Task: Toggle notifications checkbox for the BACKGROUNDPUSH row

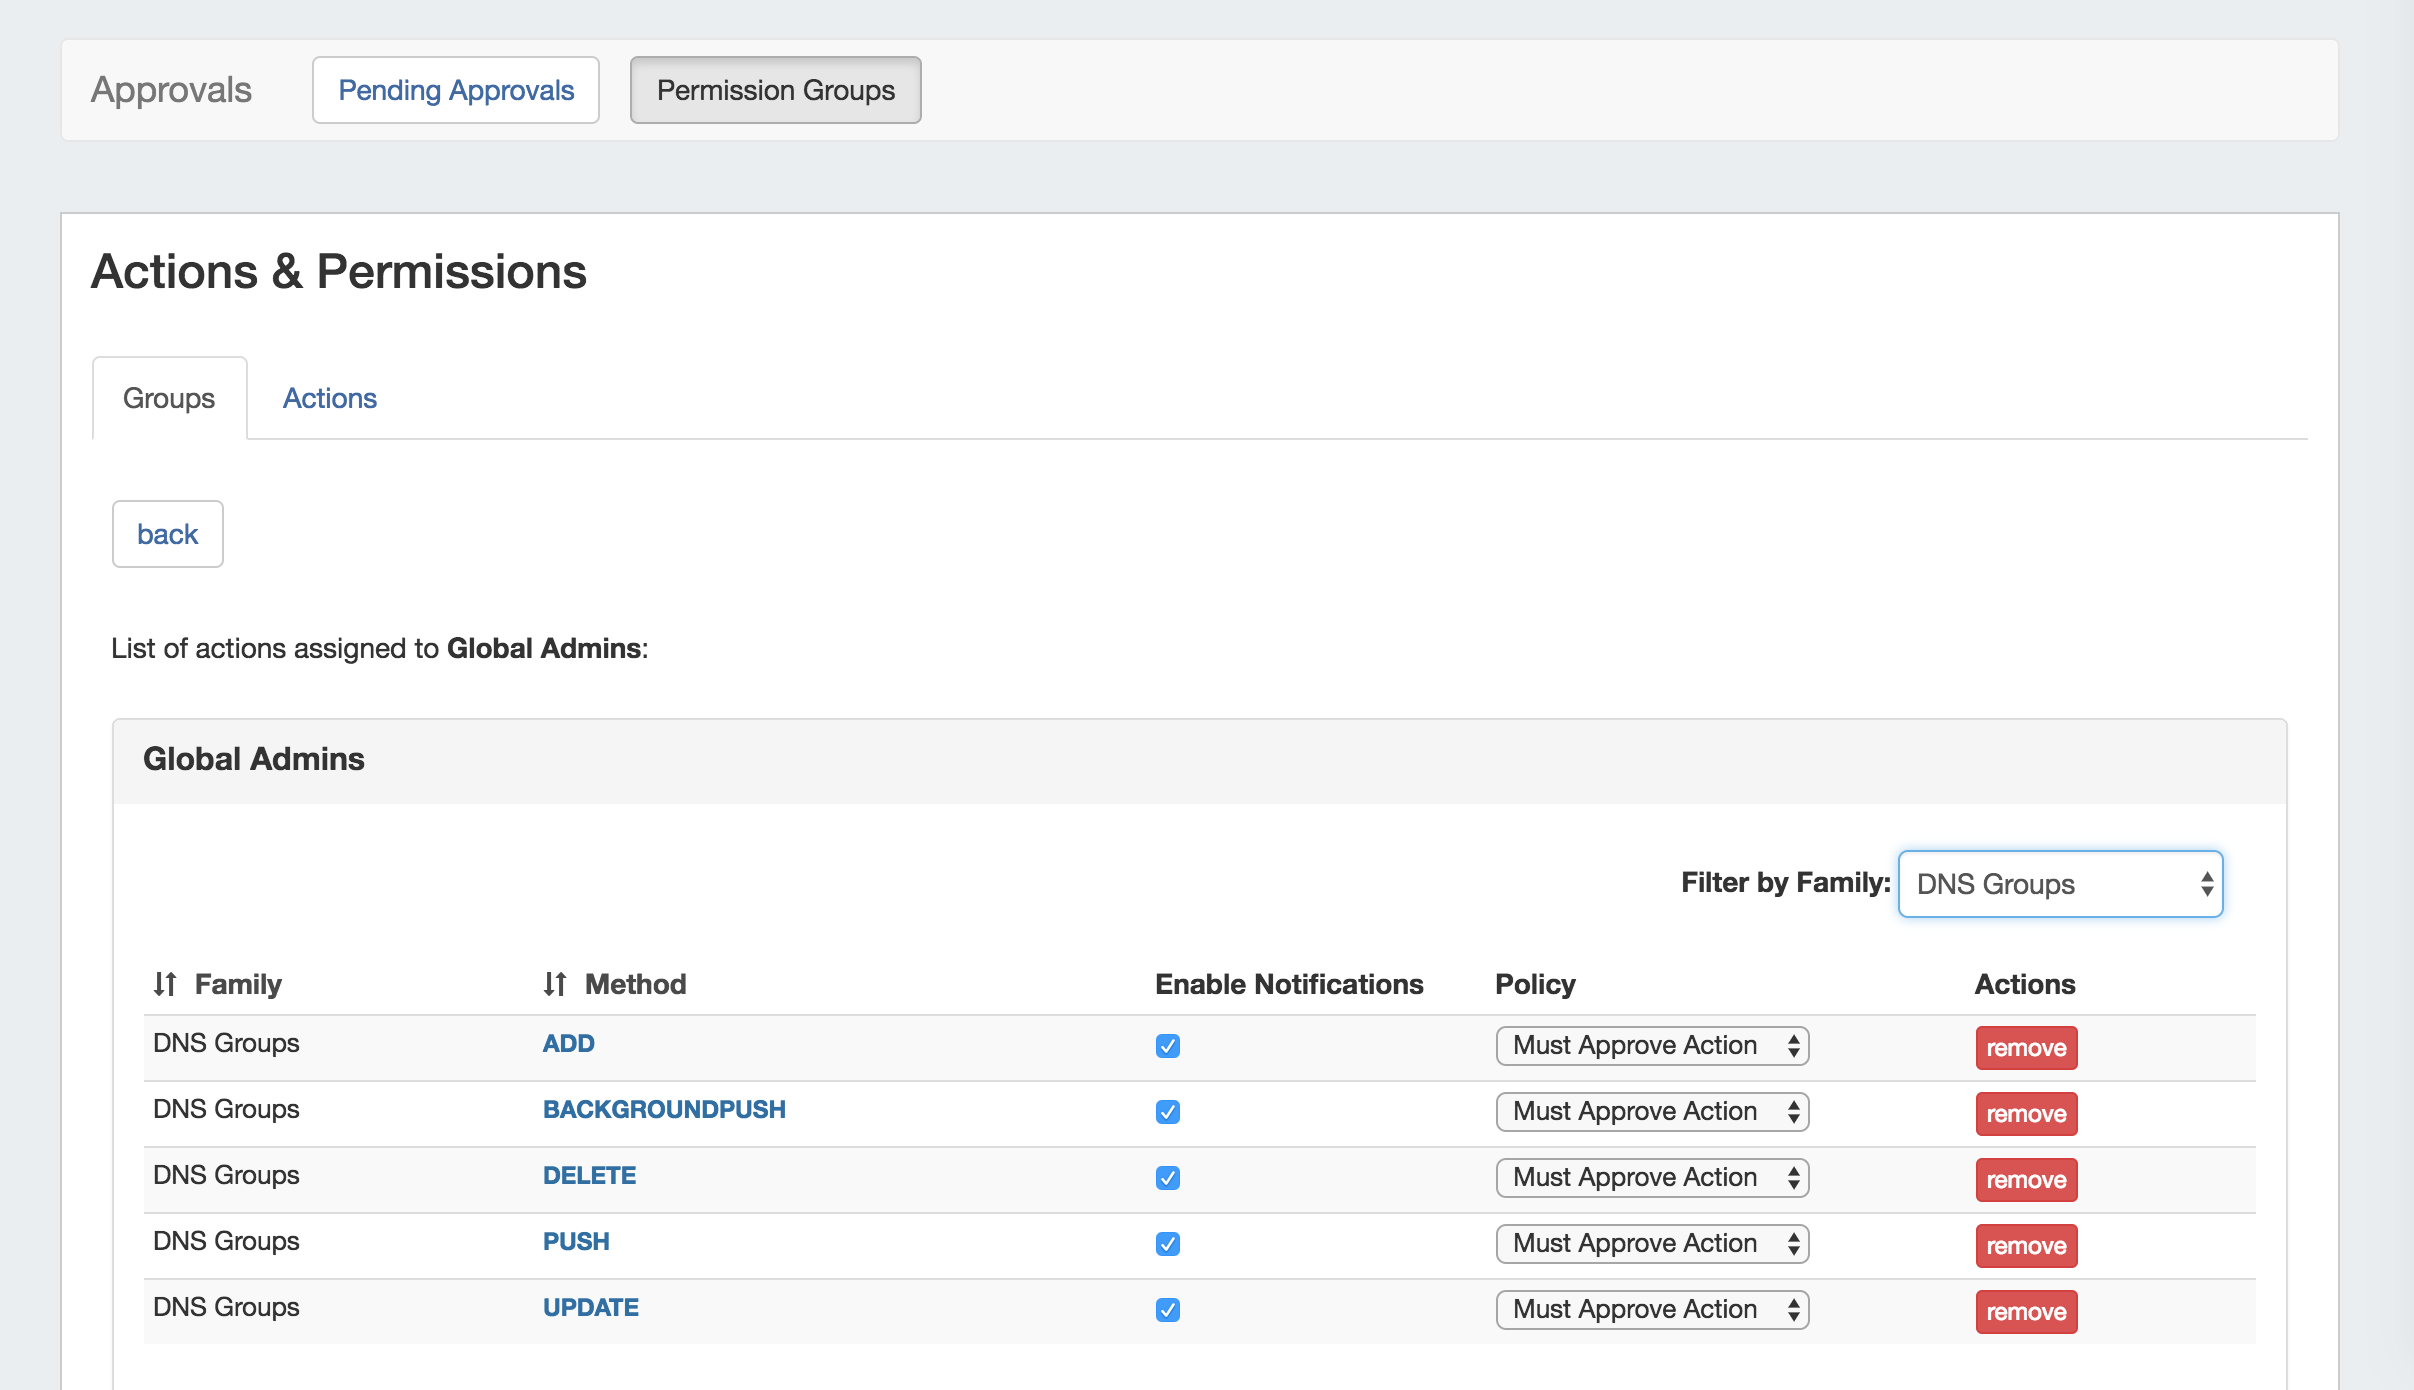Action: (x=1167, y=1112)
